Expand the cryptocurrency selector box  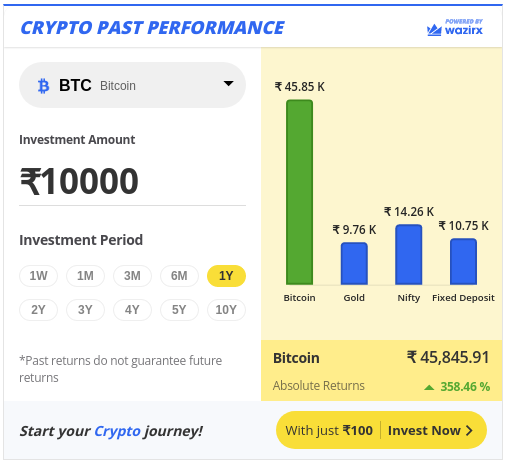[x=132, y=85]
